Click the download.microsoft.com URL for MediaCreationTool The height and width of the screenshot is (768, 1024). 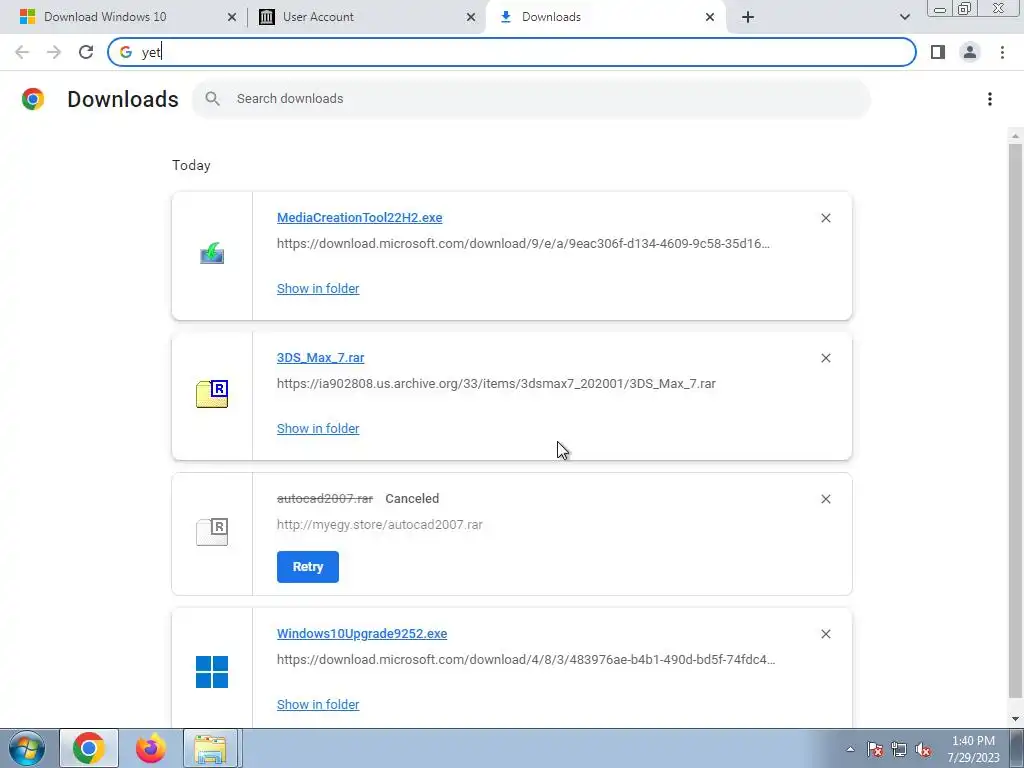[x=523, y=244]
